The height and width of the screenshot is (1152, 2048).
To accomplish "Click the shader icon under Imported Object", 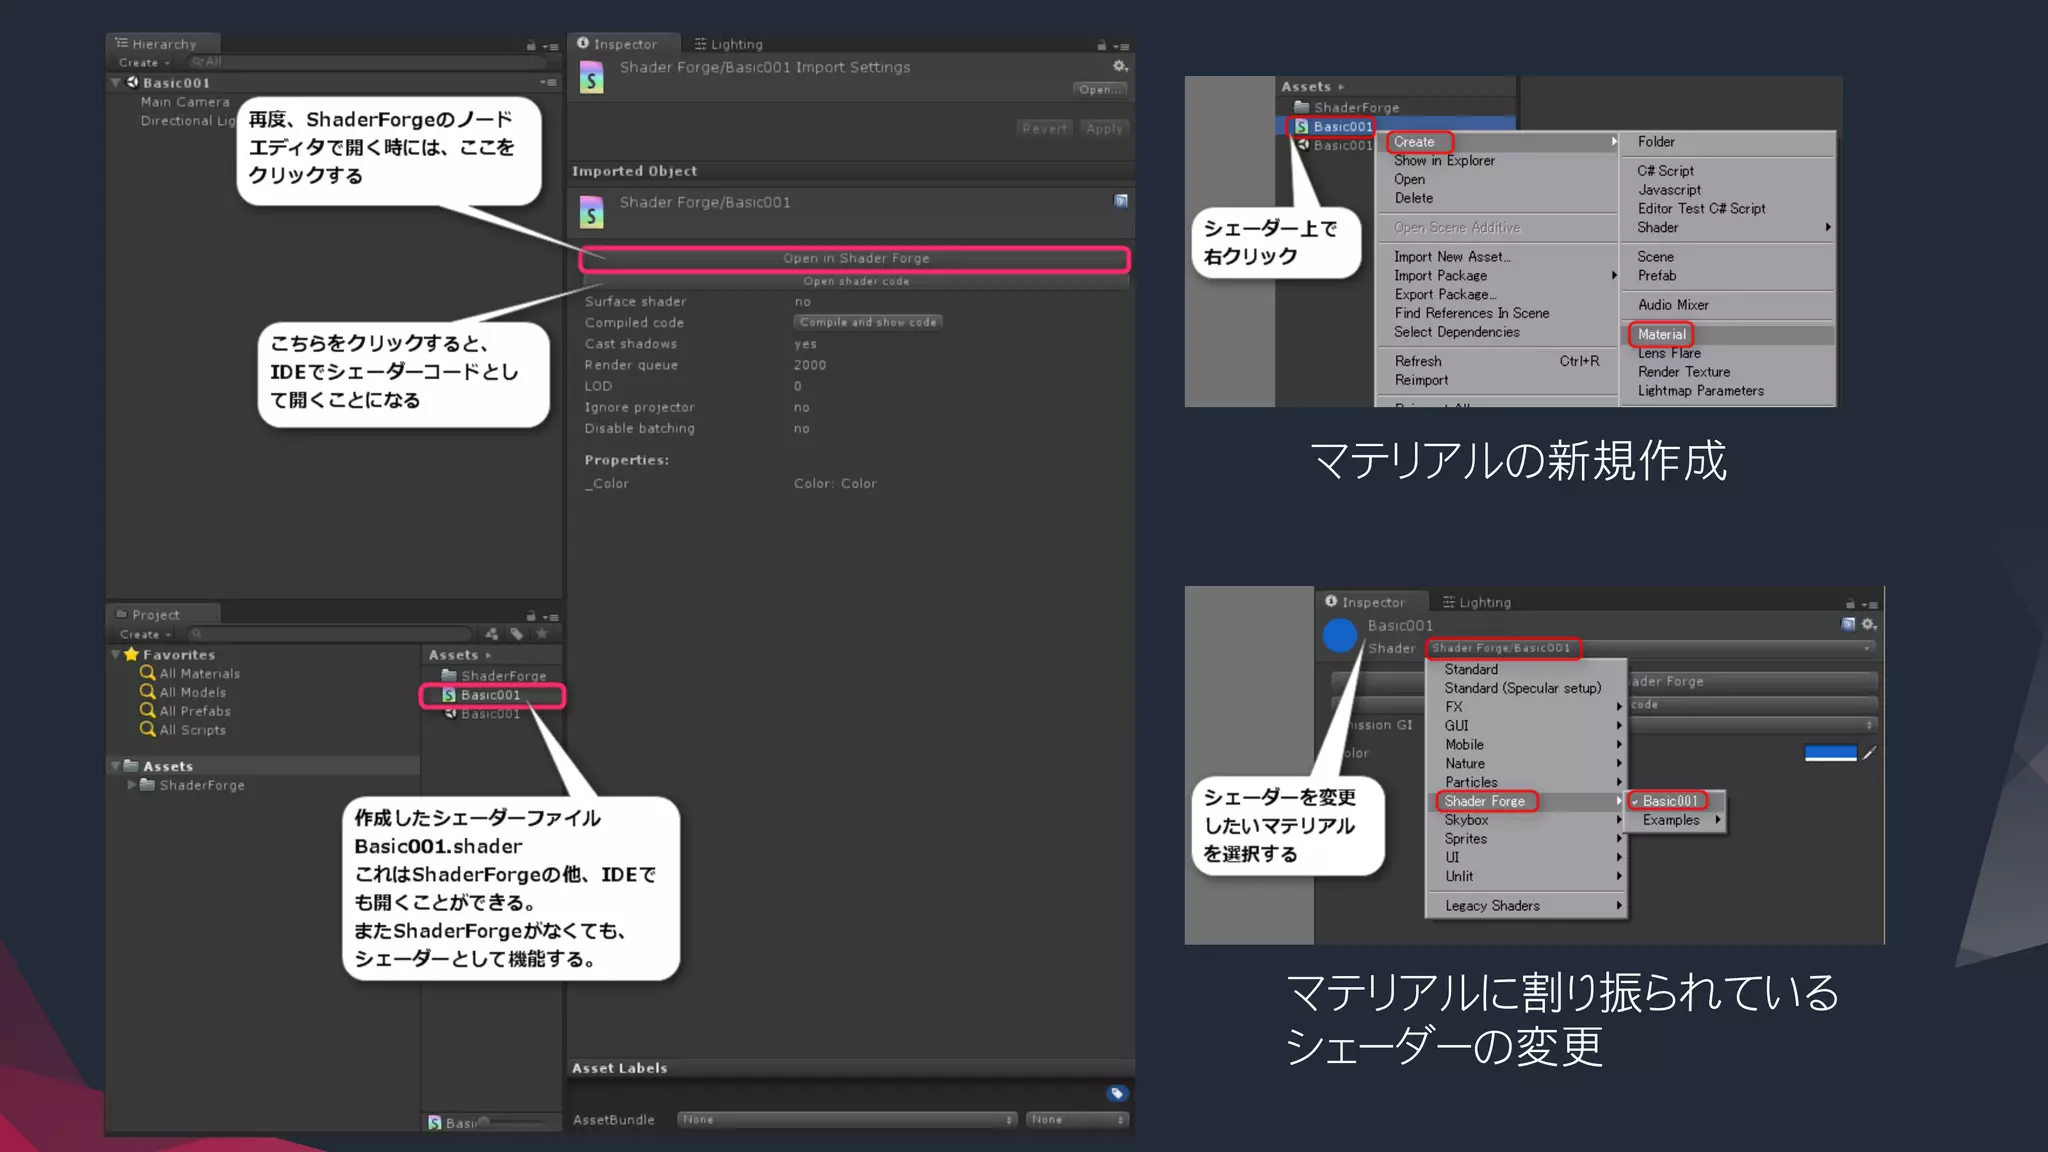I will [592, 212].
